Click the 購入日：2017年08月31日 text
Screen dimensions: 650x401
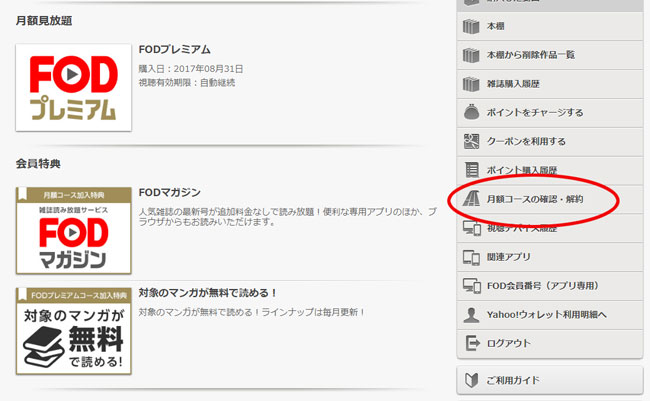pyautogui.click(x=191, y=69)
